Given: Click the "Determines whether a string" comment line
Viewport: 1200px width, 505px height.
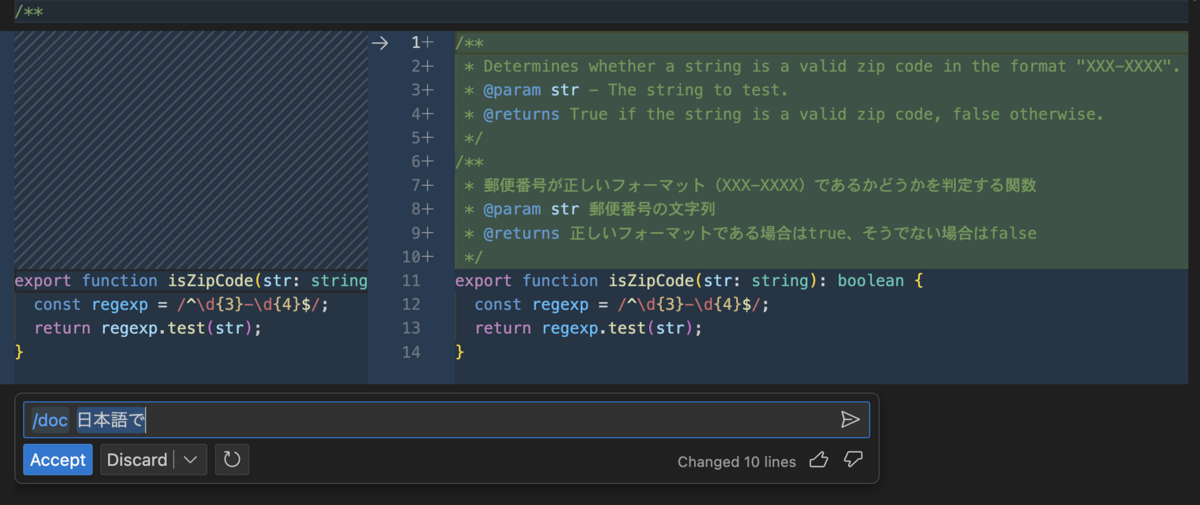Looking at the screenshot, I should click(x=822, y=67).
